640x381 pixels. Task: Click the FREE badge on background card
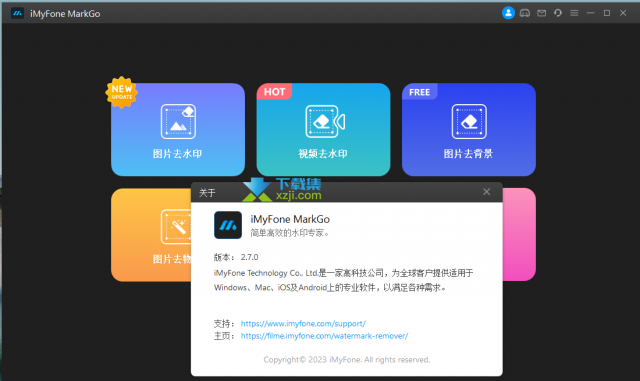[420, 92]
